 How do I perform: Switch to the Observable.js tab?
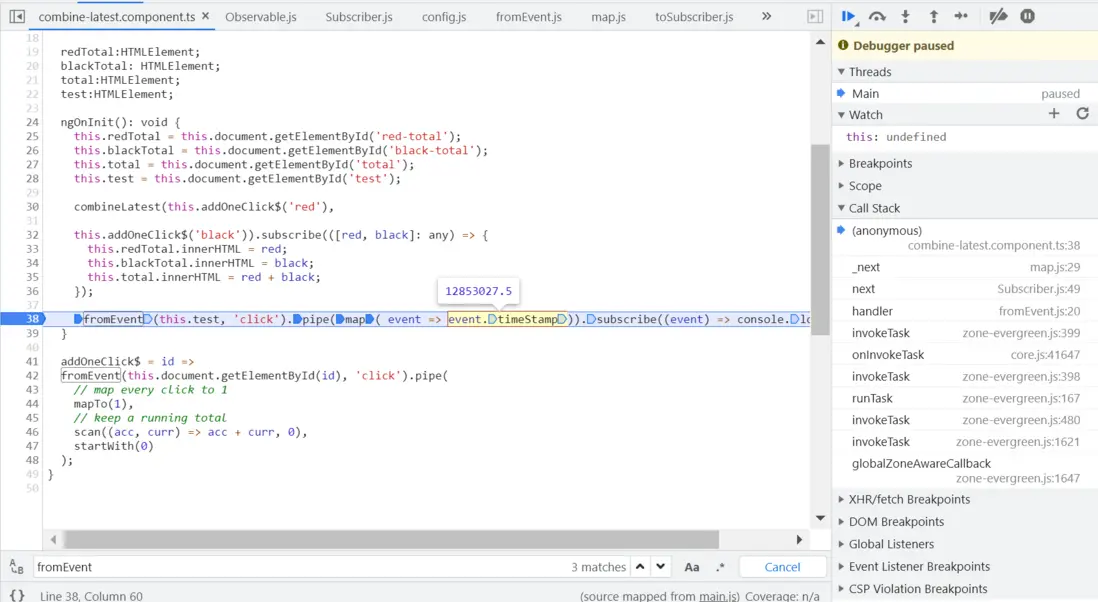coord(261,17)
